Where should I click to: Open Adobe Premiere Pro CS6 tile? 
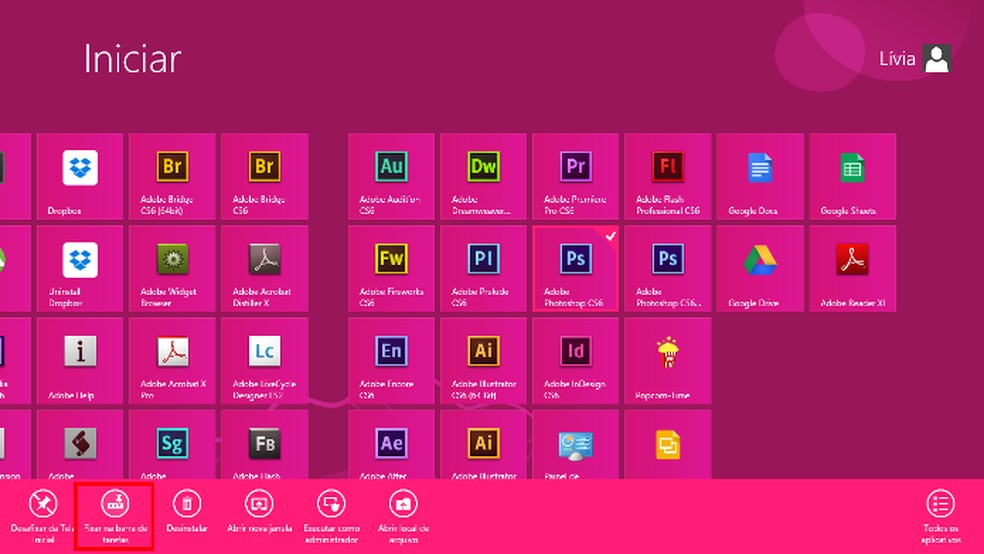pyautogui.click(x=575, y=176)
